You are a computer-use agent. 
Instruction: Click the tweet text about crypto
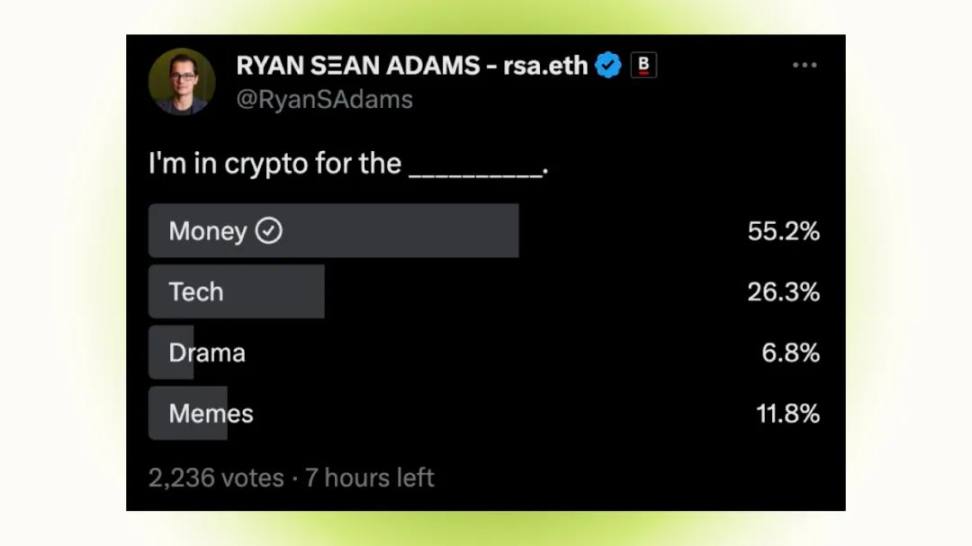coord(348,164)
